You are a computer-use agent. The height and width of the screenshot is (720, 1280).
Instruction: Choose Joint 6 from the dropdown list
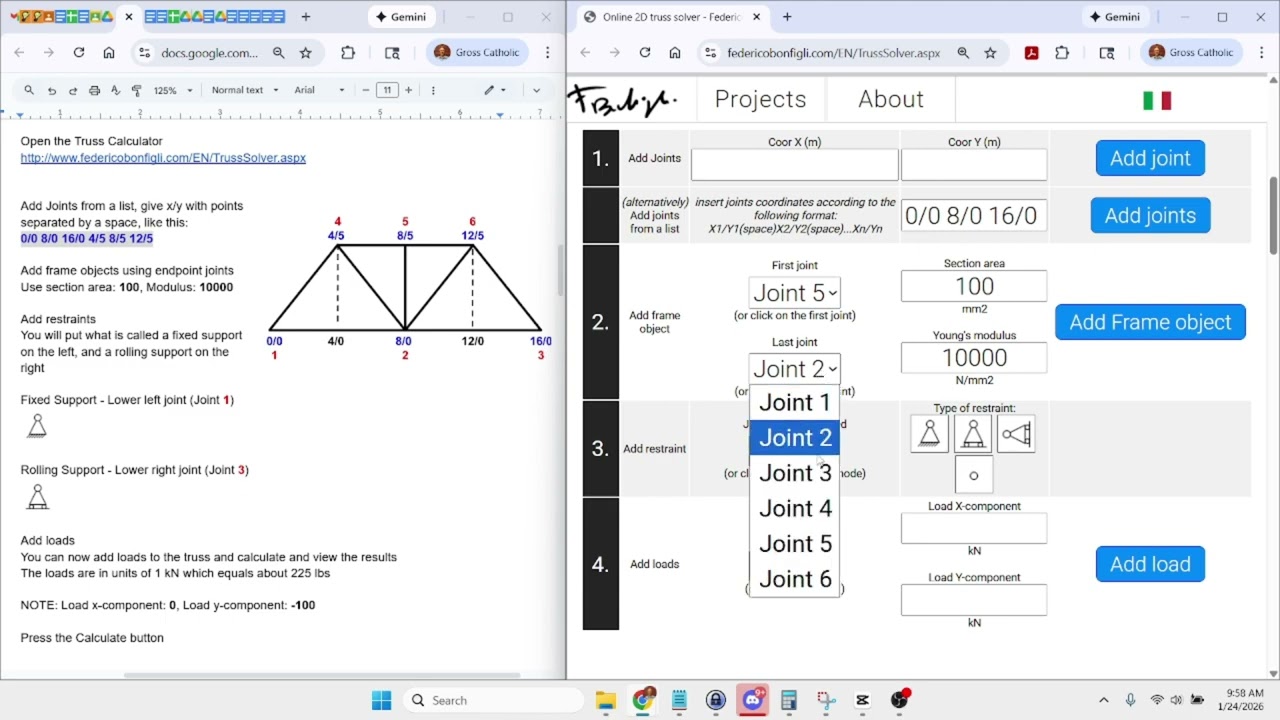(x=795, y=579)
